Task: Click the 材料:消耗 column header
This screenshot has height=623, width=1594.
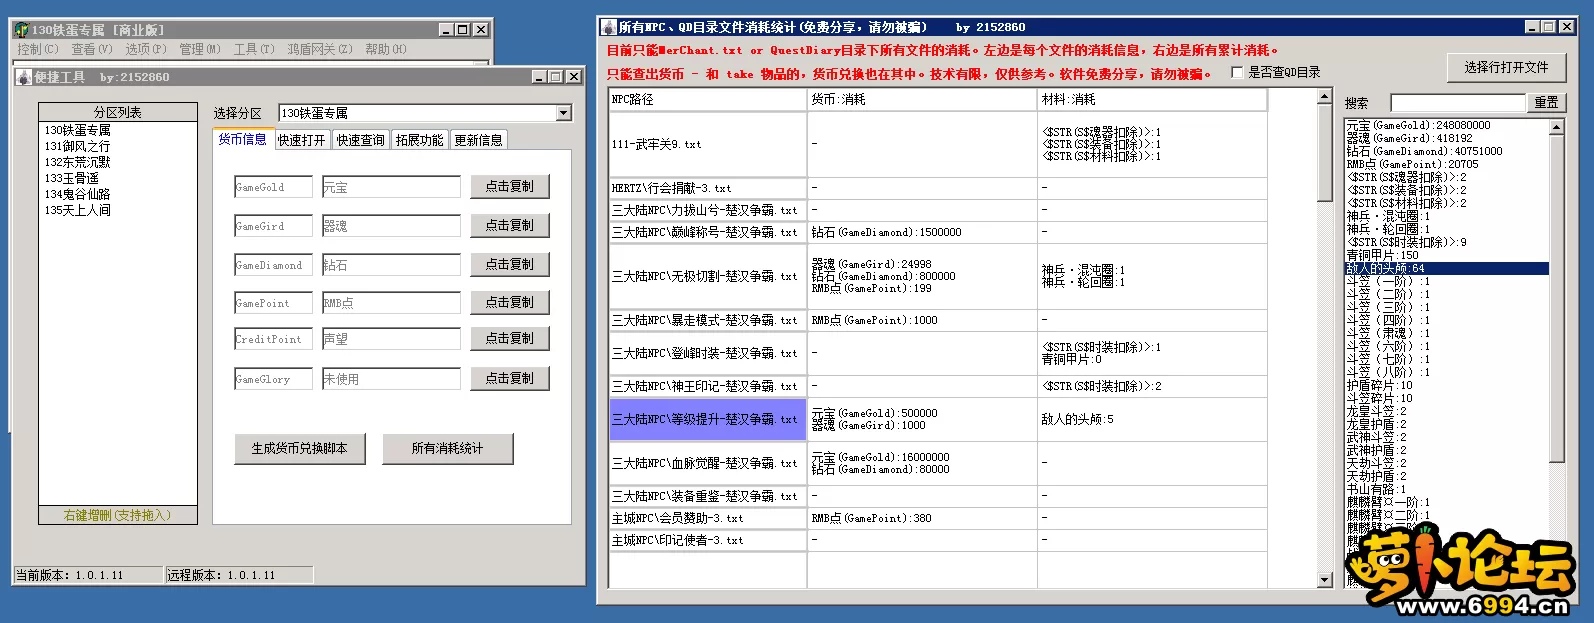Action: point(1153,100)
